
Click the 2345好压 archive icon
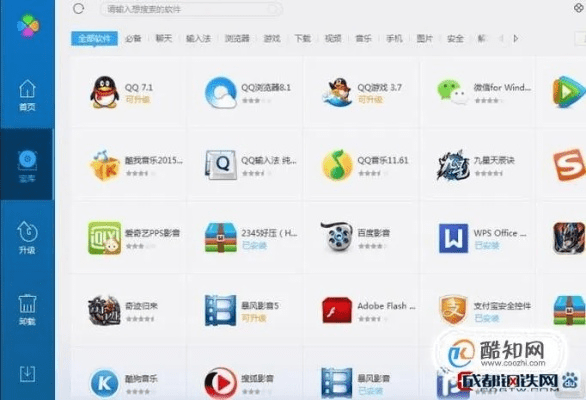220,238
